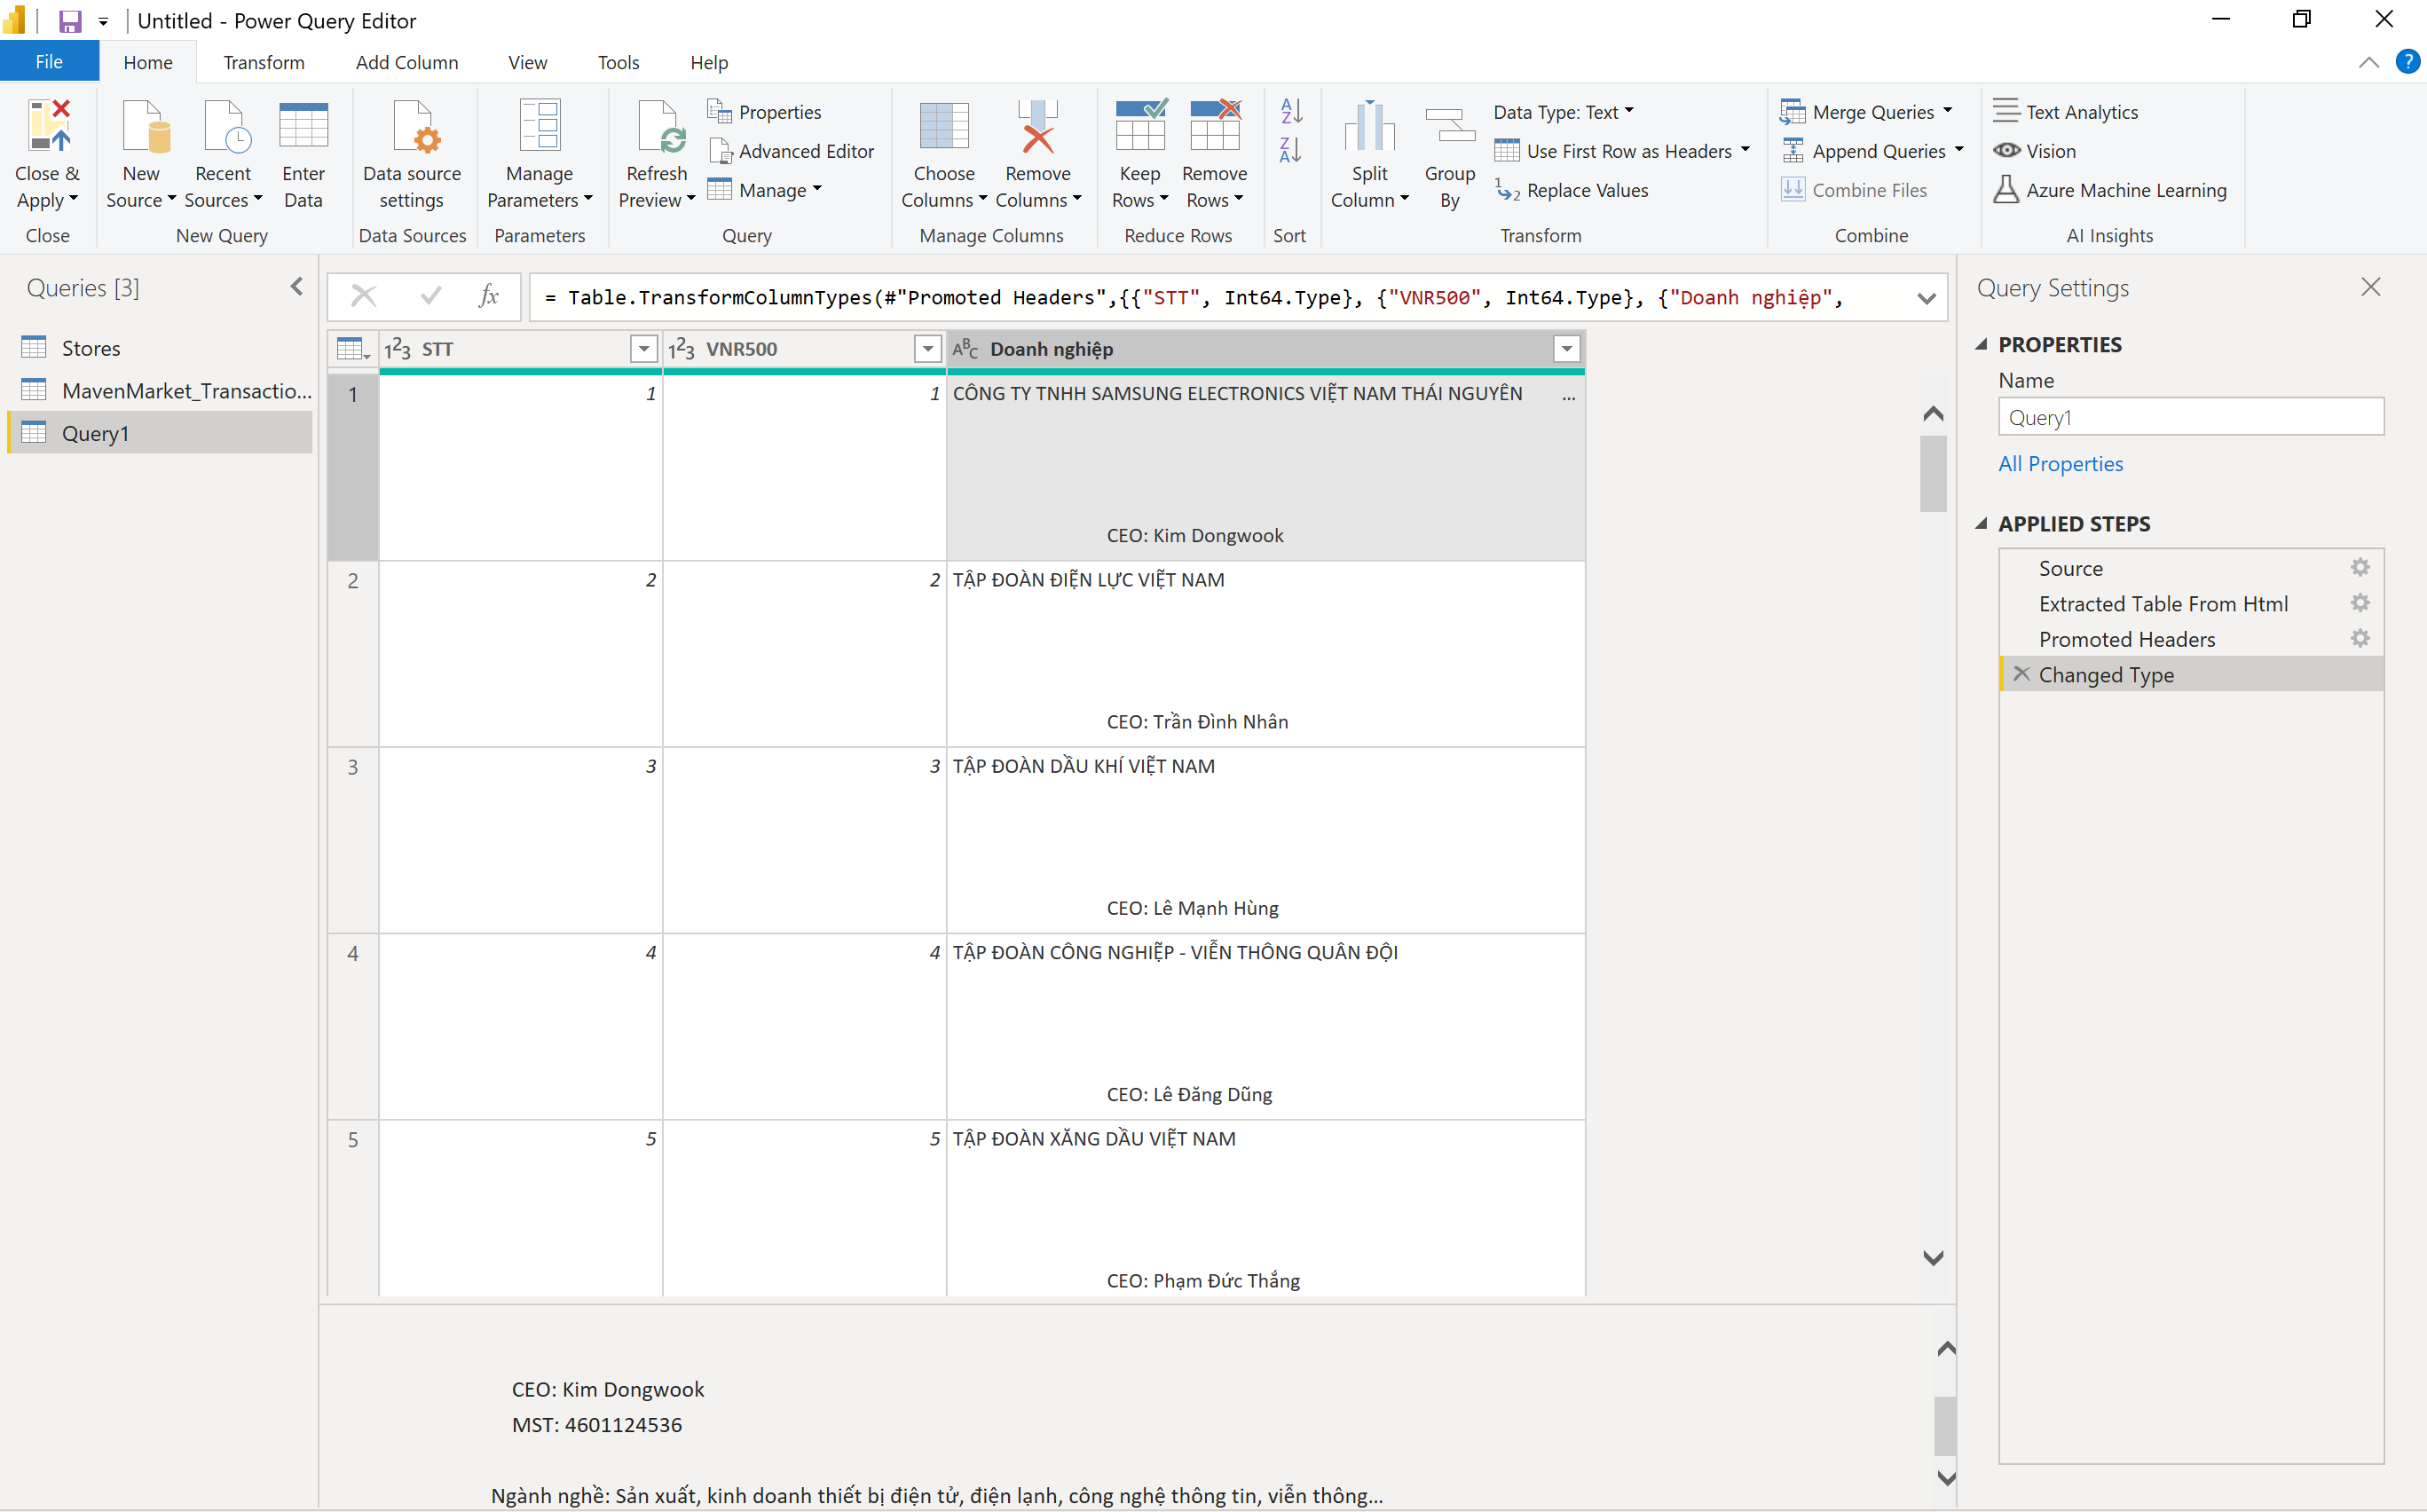Switch to the Help tab
Viewport: 2427px width, 1512px height.
pyautogui.click(x=709, y=62)
